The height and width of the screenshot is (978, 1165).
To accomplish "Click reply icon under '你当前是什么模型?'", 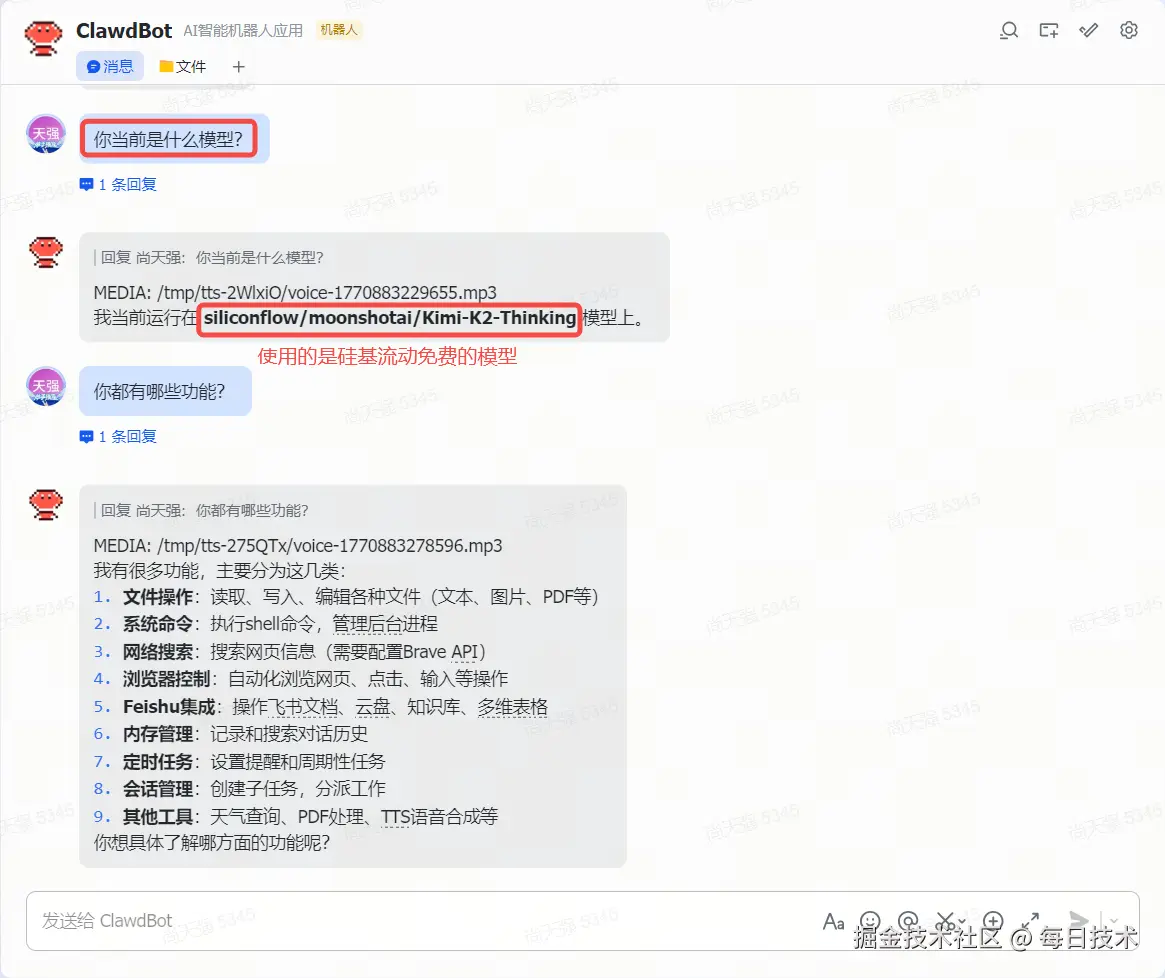I will [86, 184].
